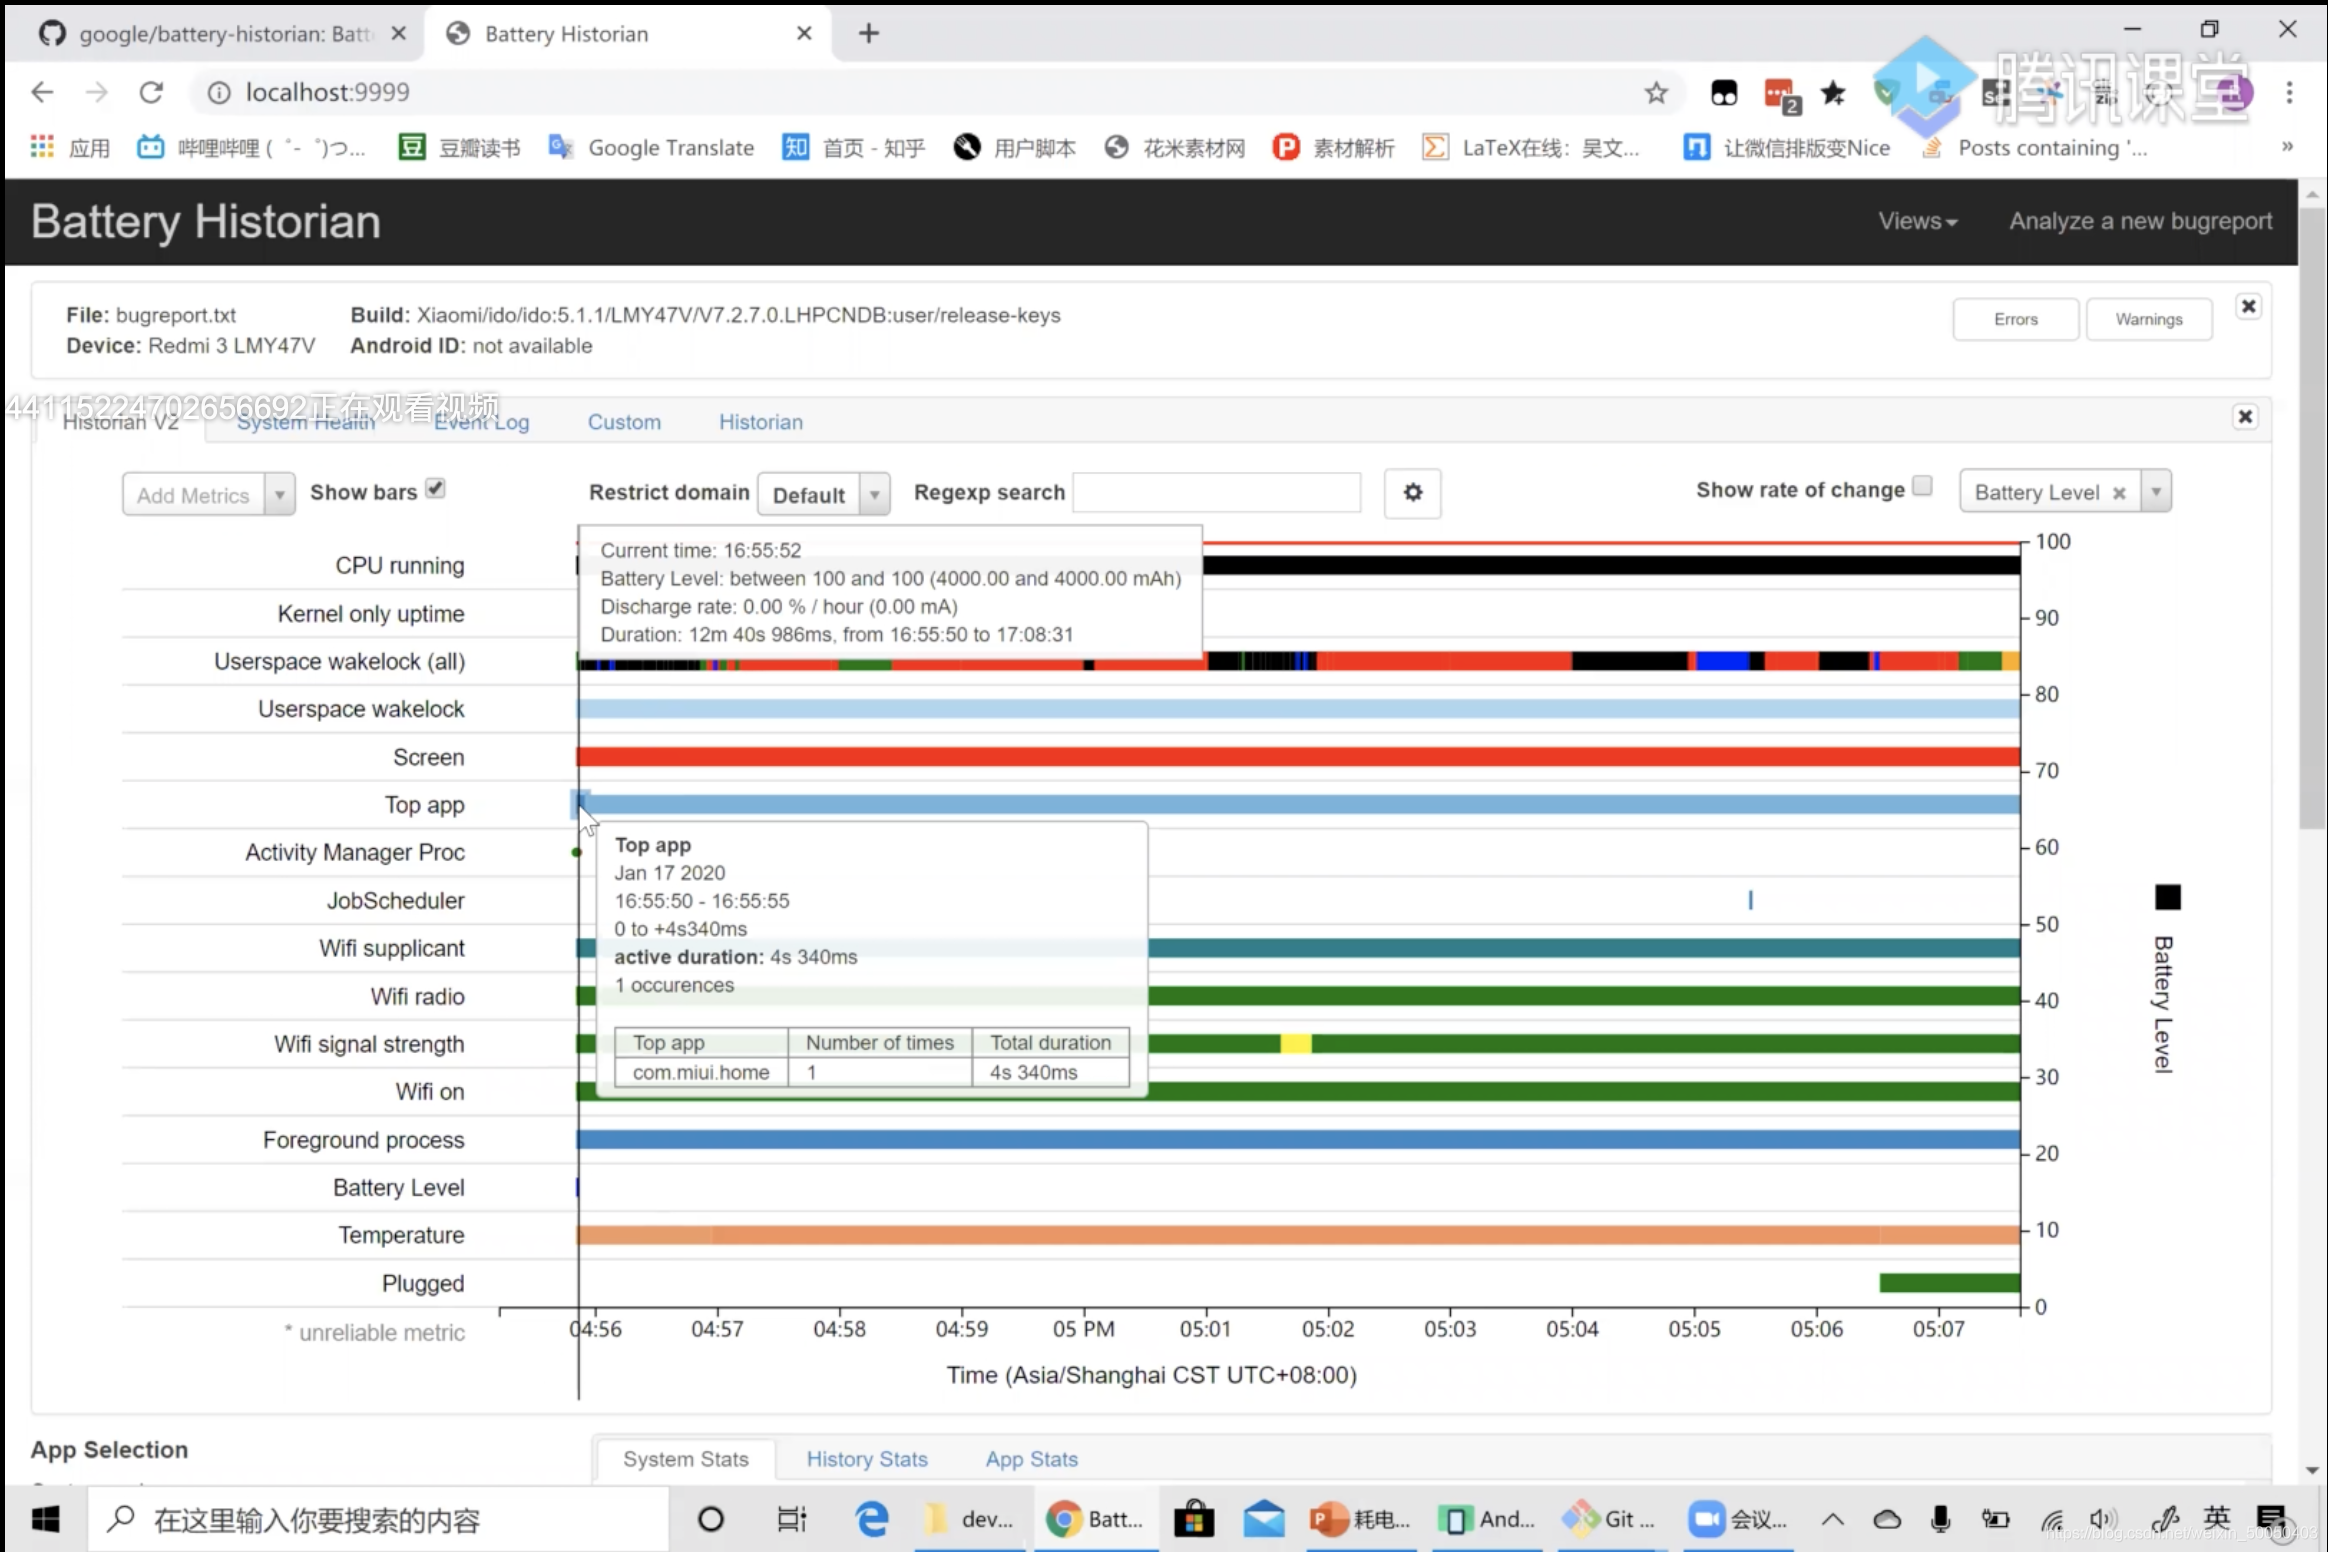Open the Restrict domain Default dropdown
2328x1552 pixels.
coord(823,495)
